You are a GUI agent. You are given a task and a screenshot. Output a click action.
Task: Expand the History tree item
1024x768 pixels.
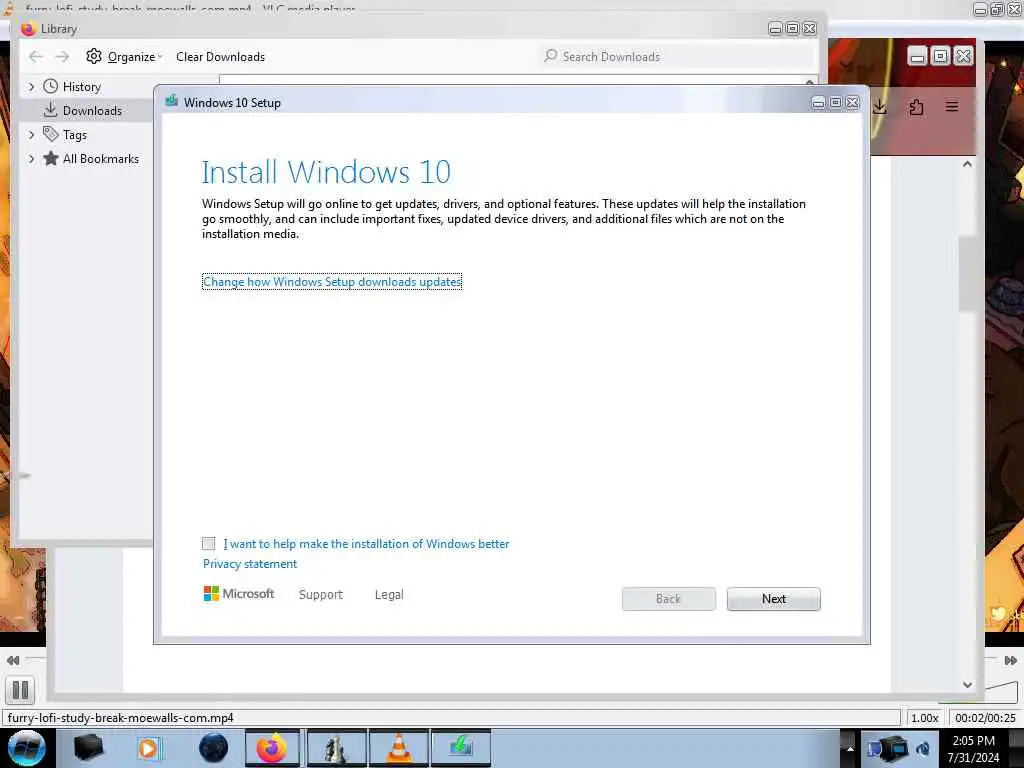coord(31,86)
